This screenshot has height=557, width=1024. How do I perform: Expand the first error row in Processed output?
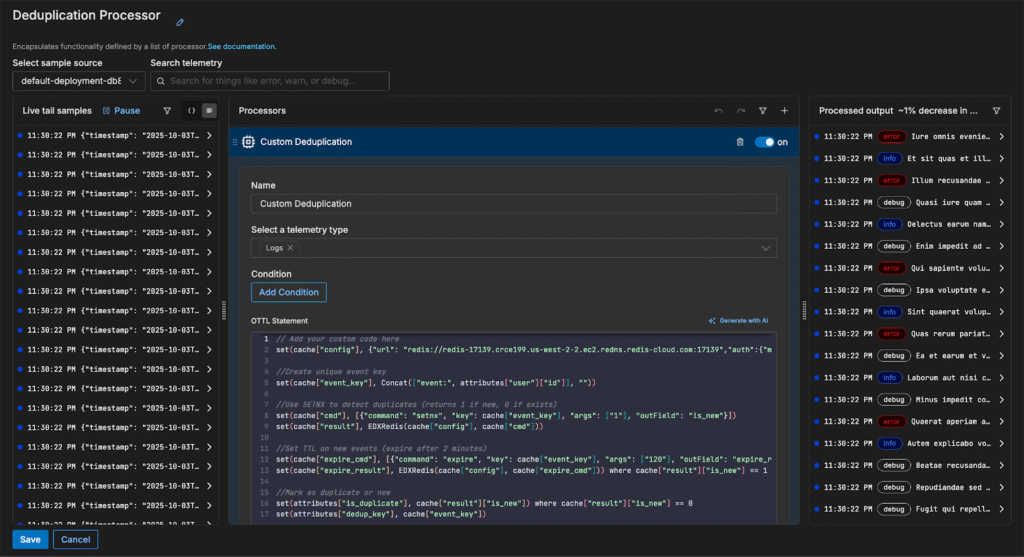pos(1003,136)
